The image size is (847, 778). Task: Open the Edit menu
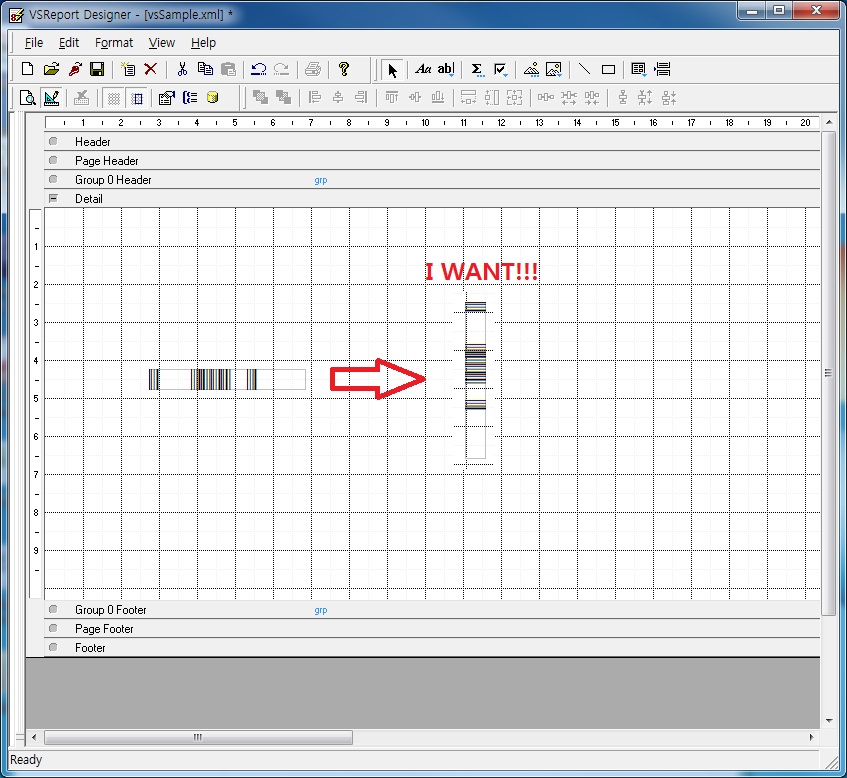[x=69, y=43]
